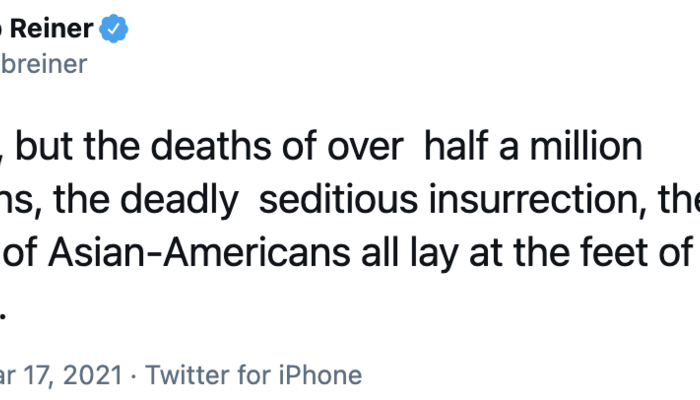Viewport: 700px width, 400px height.
Task: Click the "Twitter for iPhone" source link
Action: [x=254, y=376]
